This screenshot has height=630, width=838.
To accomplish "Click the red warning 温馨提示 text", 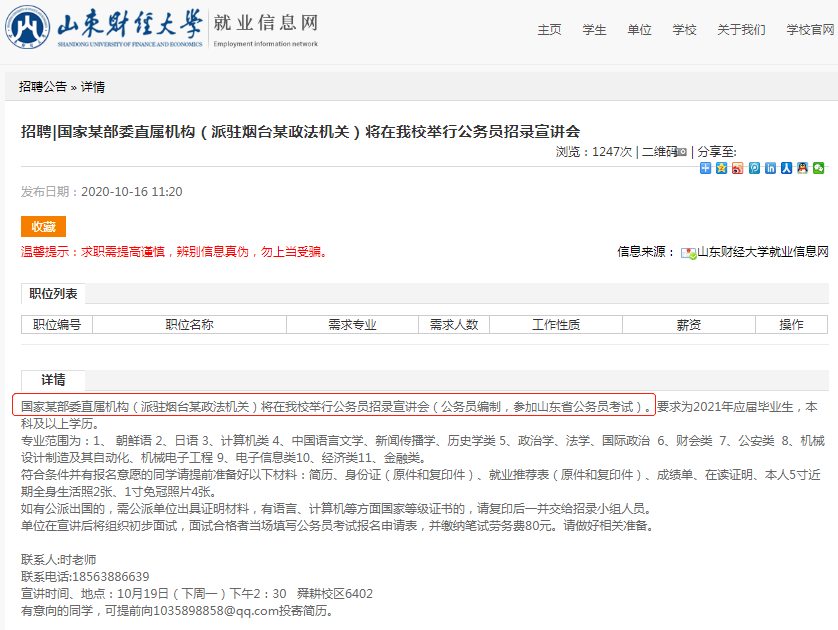I will (174, 252).
